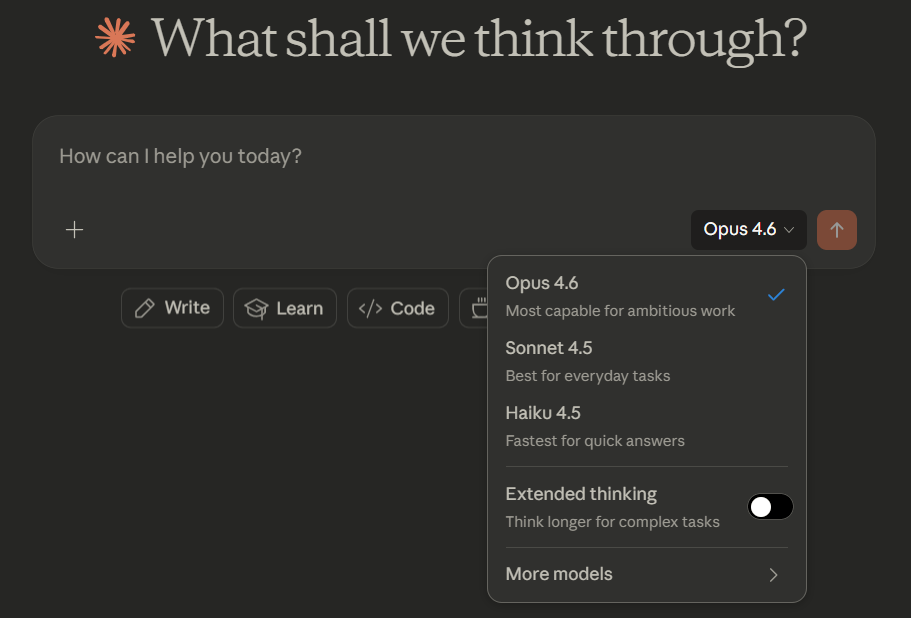The width and height of the screenshot is (911, 618).
Task: Click the plus icon to add attachments
Action: point(74,230)
